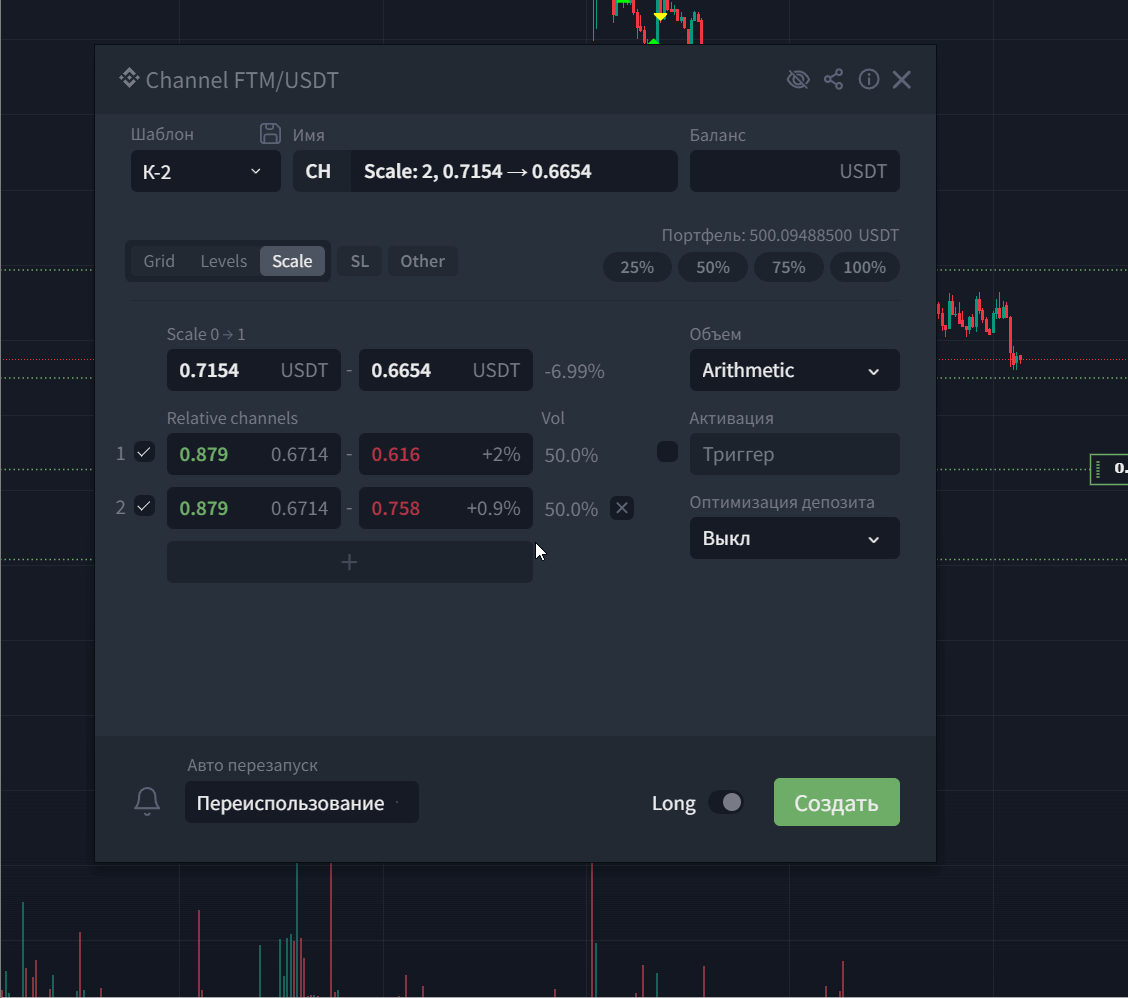Enable the Активация trigger checkbox
This screenshot has height=998, width=1128.
click(667, 452)
